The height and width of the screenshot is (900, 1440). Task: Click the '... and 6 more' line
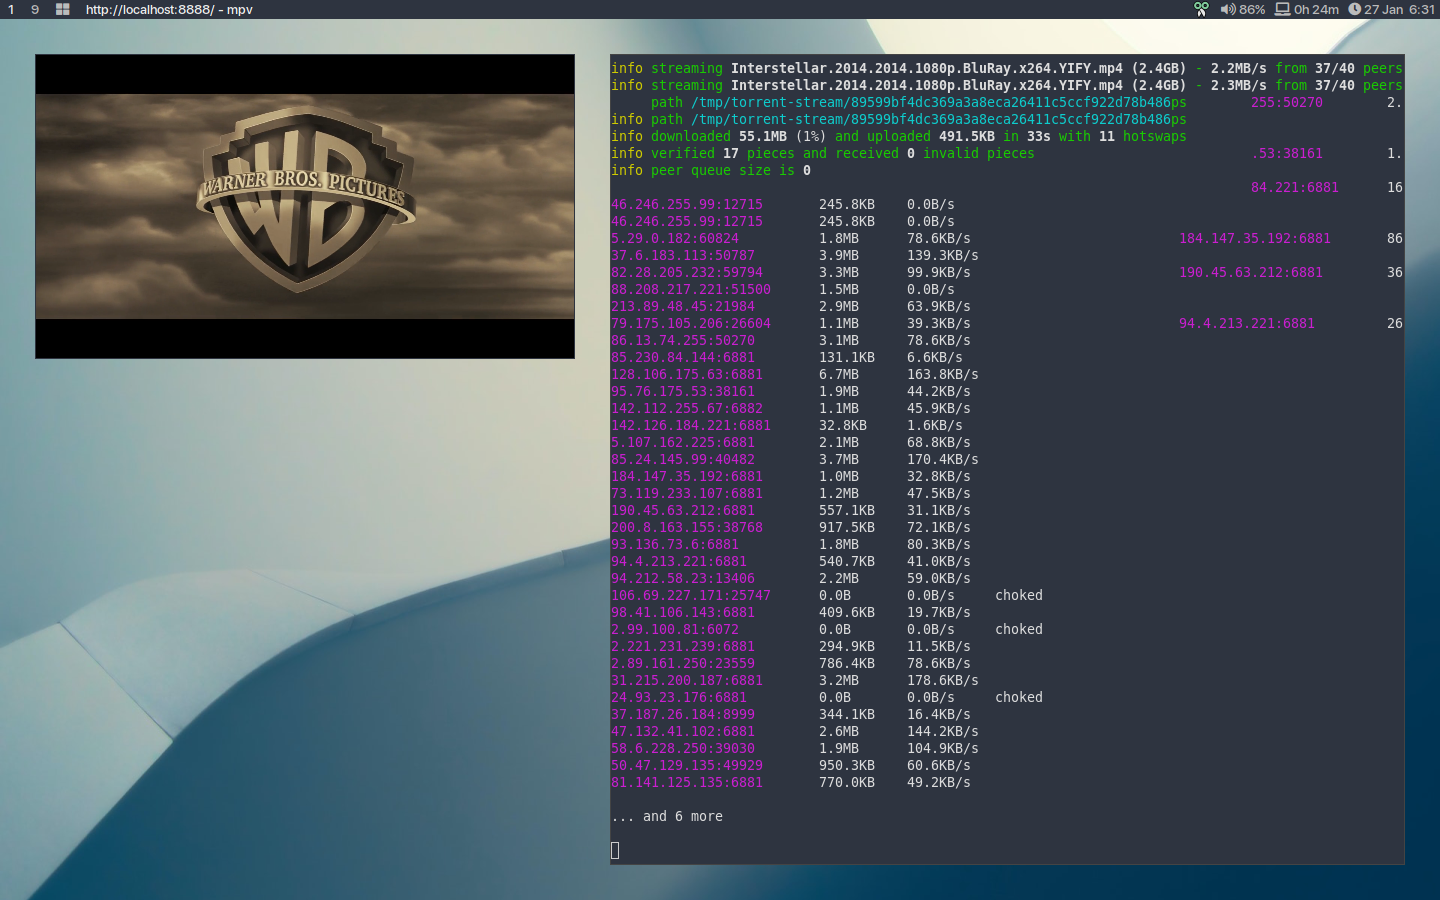pos(667,816)
